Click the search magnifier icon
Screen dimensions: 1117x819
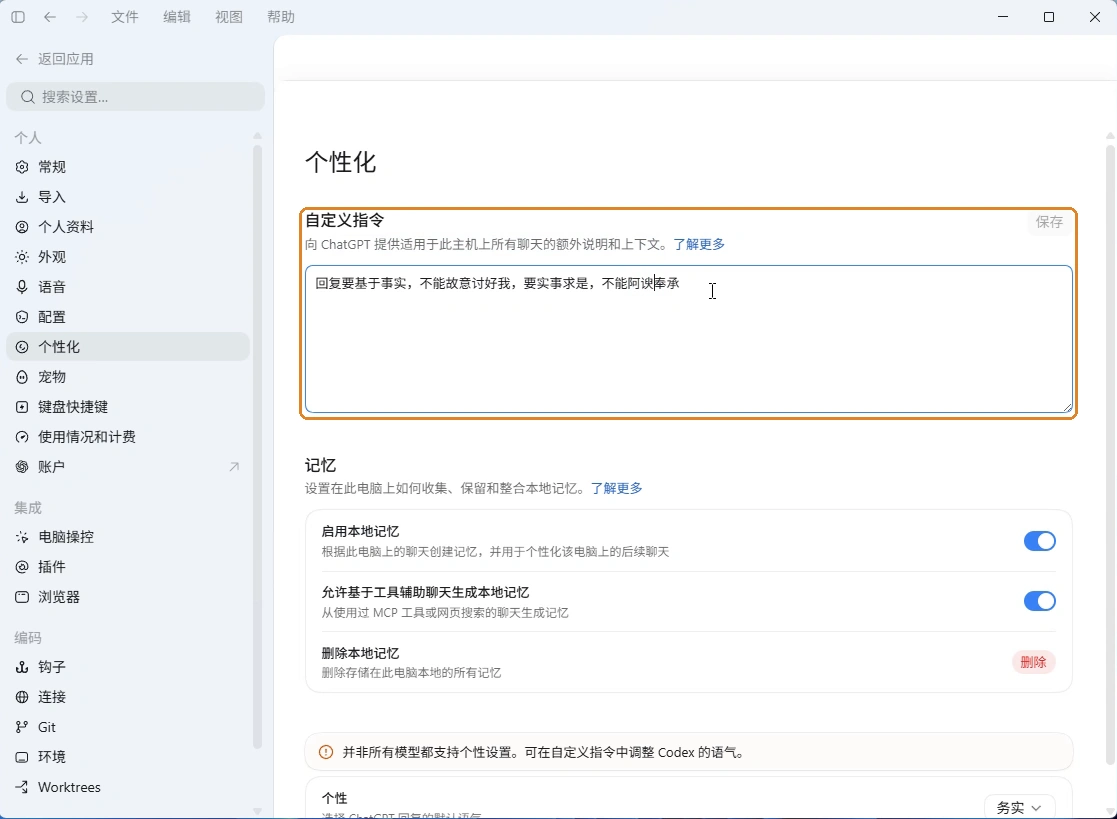(28, 97)
